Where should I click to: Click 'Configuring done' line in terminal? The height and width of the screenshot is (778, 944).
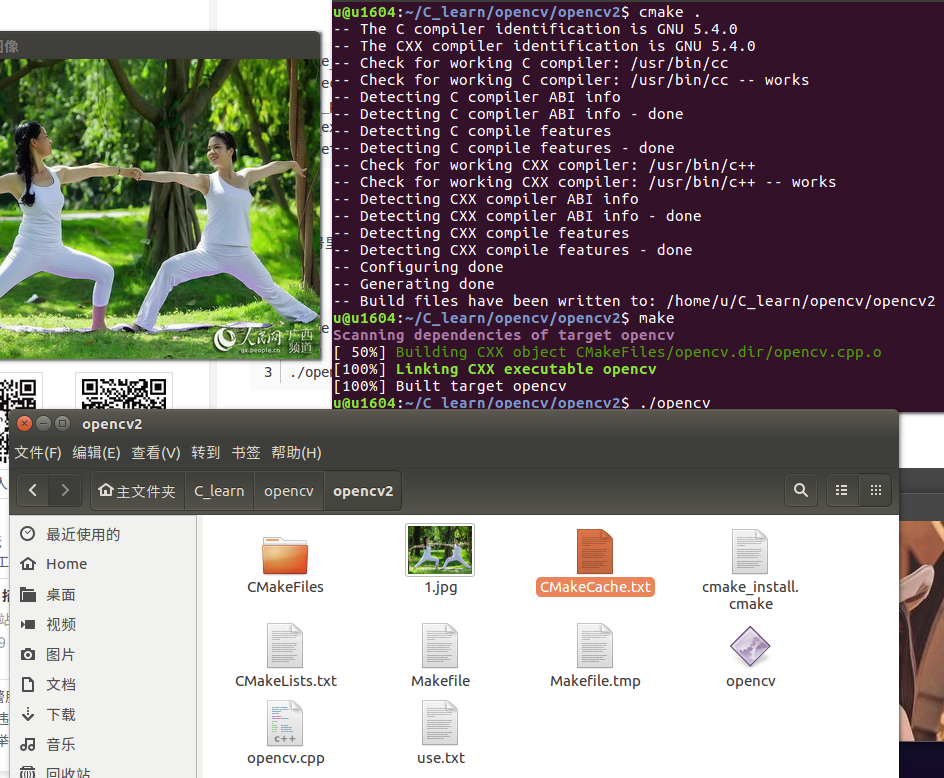(431, 267)
